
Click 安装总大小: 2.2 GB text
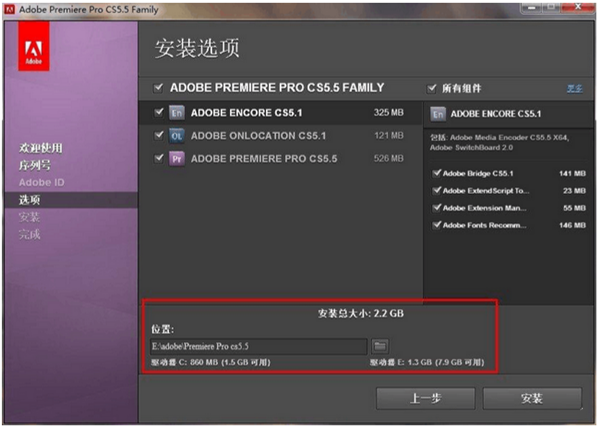click(x=360, y=314)
